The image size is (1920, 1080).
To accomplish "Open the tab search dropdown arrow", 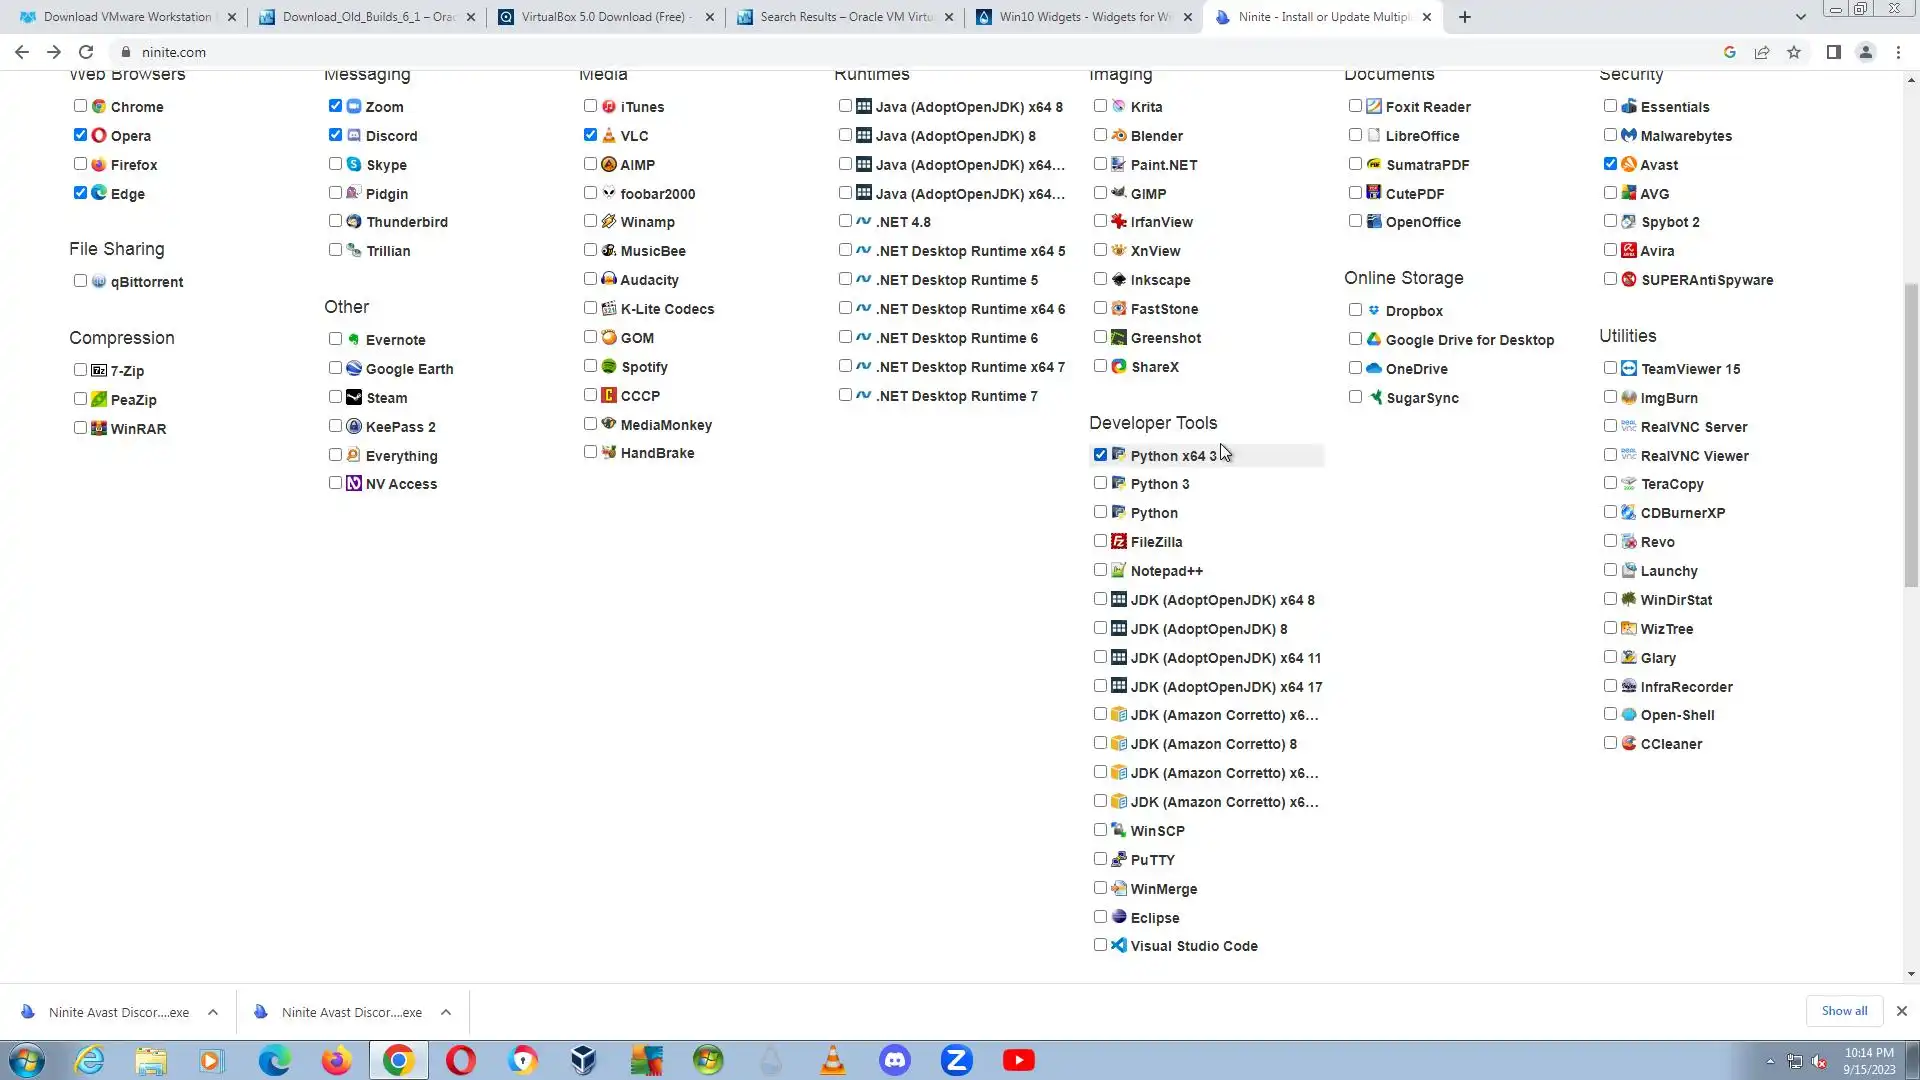I will click(x=1801, y=17).
